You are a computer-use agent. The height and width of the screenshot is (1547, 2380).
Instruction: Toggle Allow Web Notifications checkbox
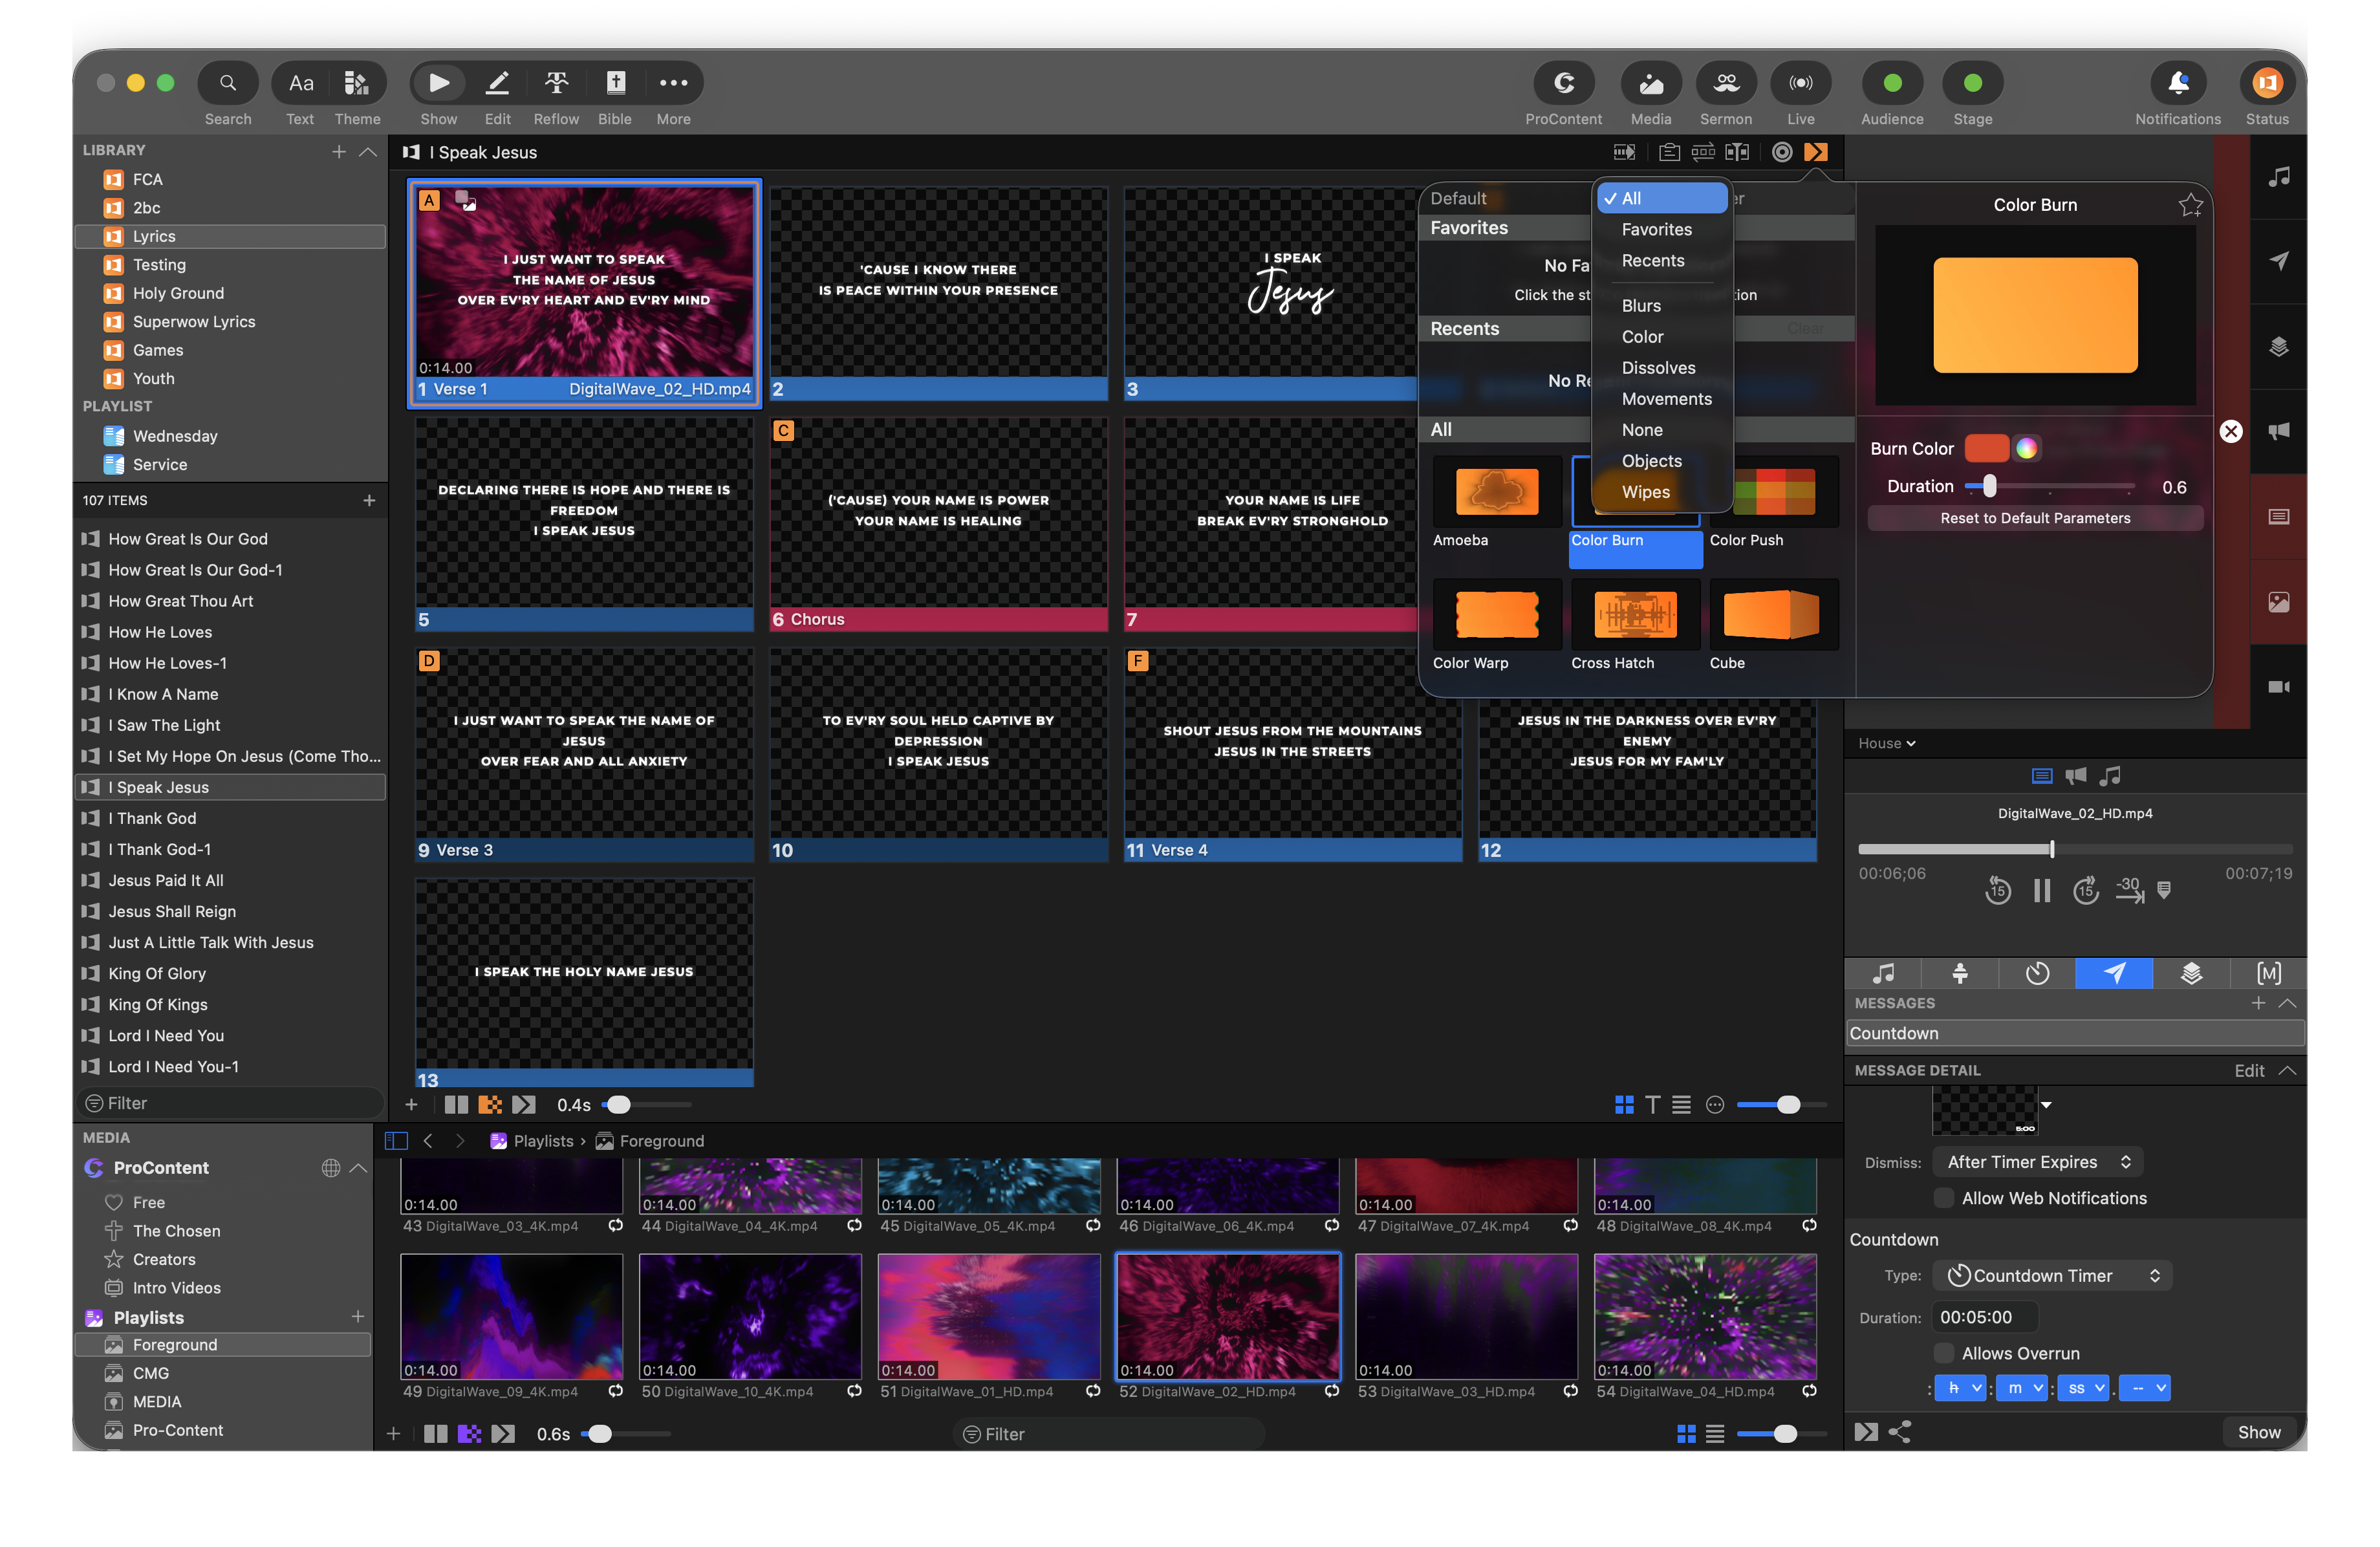(x=1944, y=1198)
